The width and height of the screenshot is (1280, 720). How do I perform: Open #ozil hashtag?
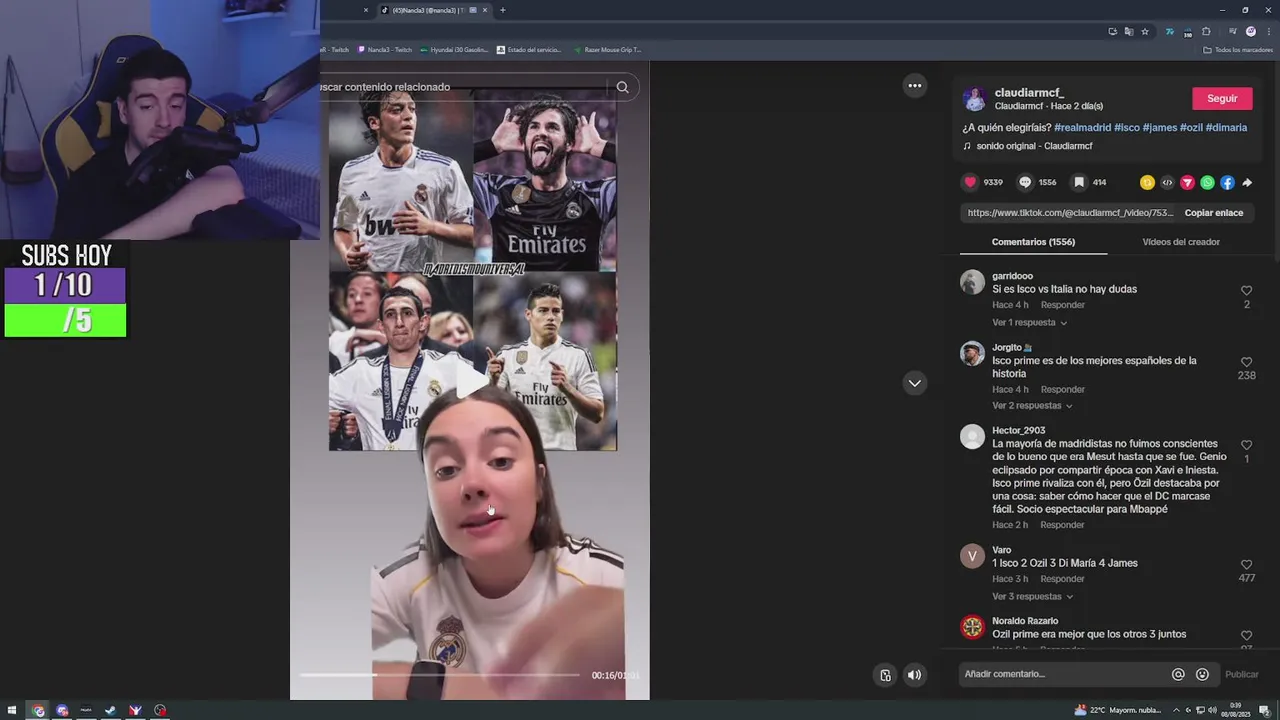click(1191, 128)
